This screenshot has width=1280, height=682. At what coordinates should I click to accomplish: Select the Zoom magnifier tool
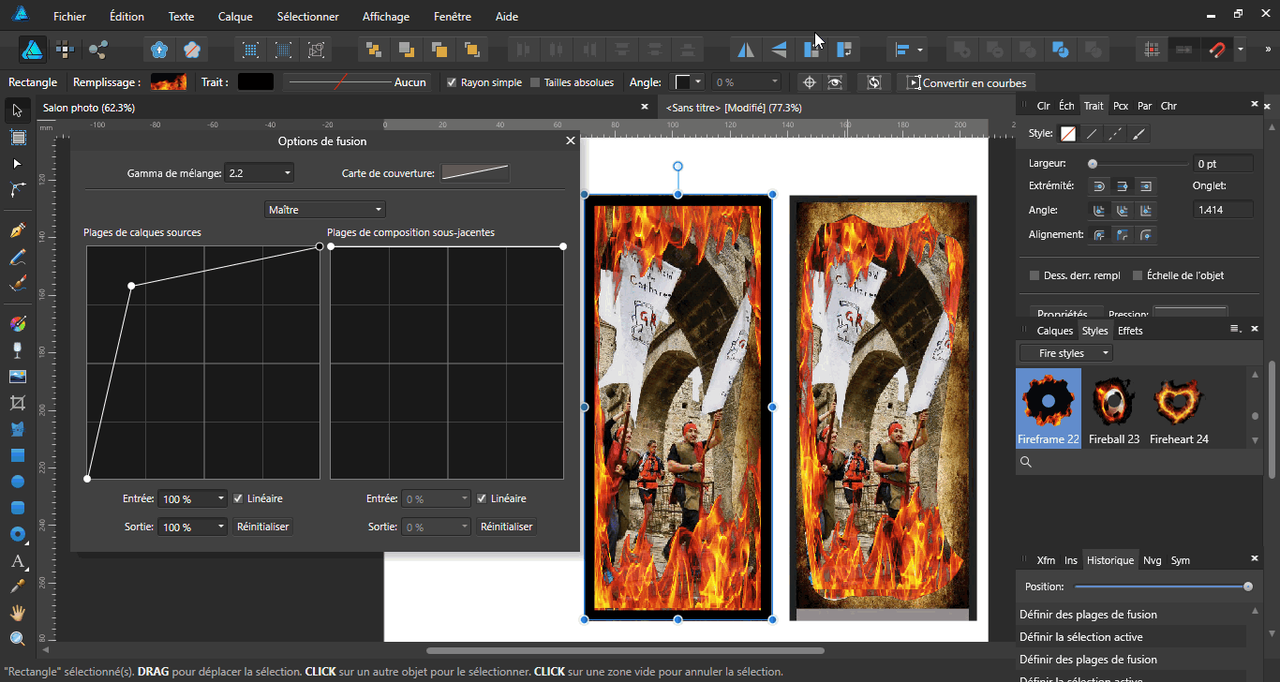pos(17,639)
